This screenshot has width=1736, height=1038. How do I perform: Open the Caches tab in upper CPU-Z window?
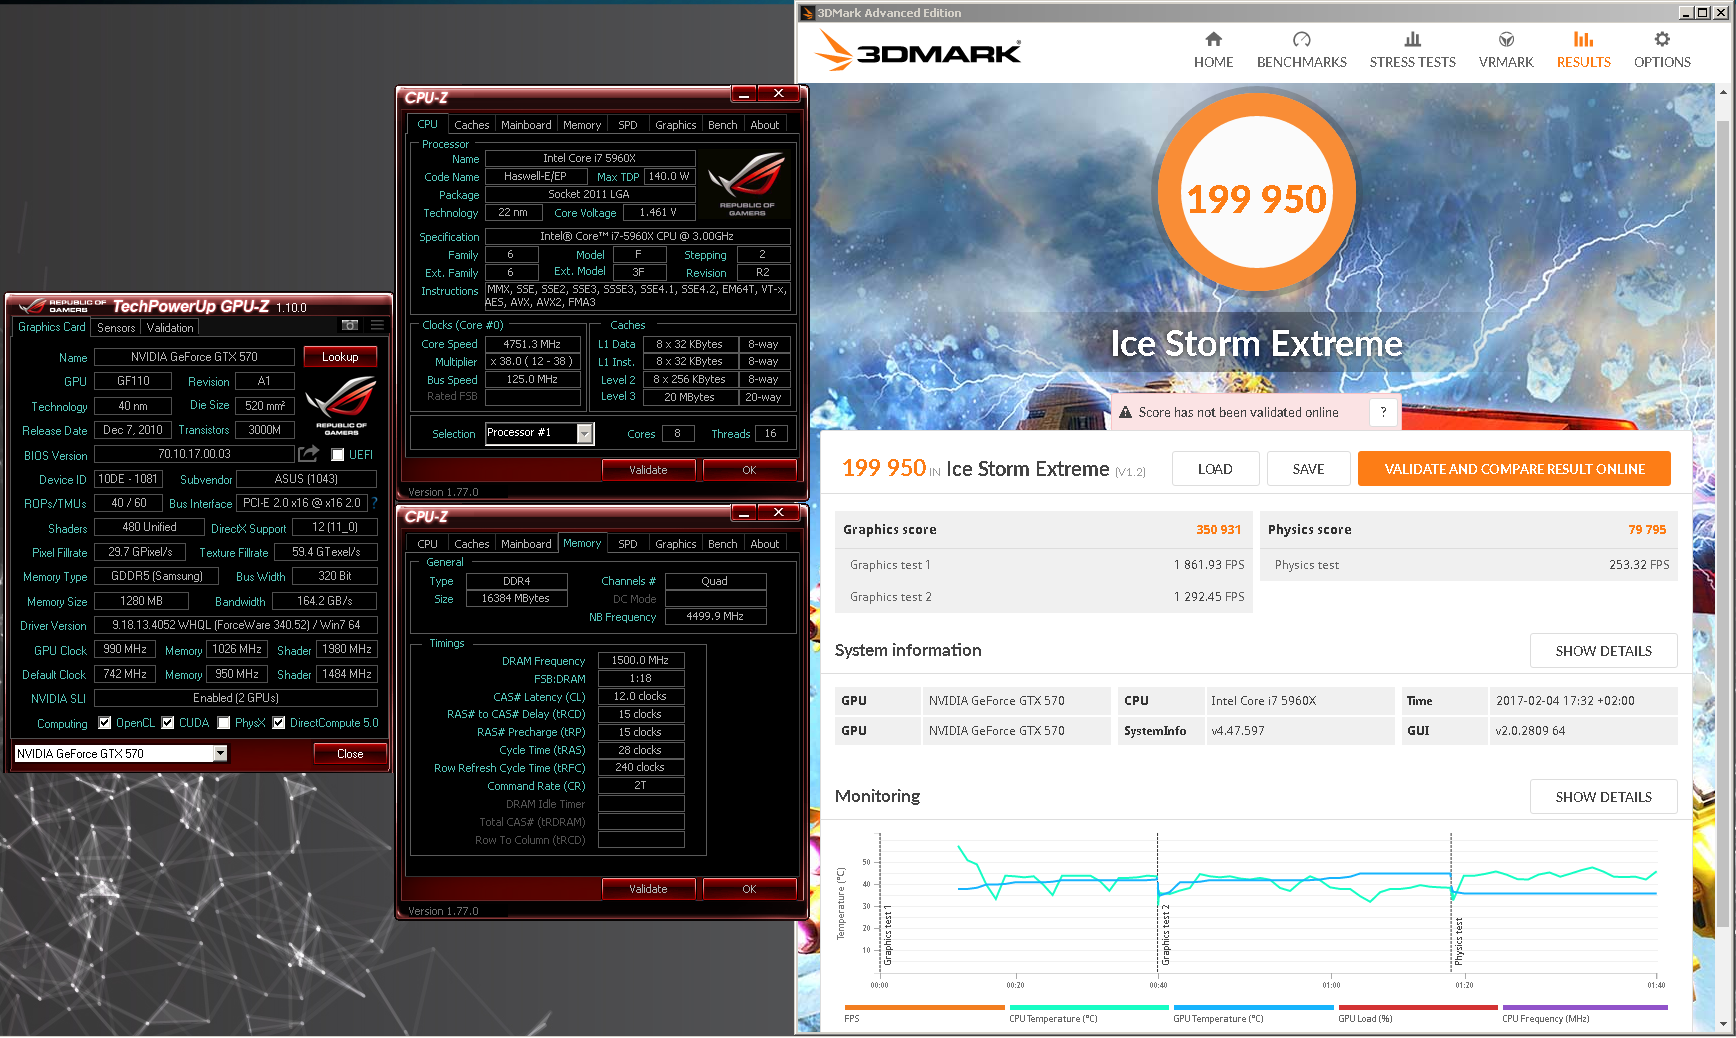pos(471,125)
